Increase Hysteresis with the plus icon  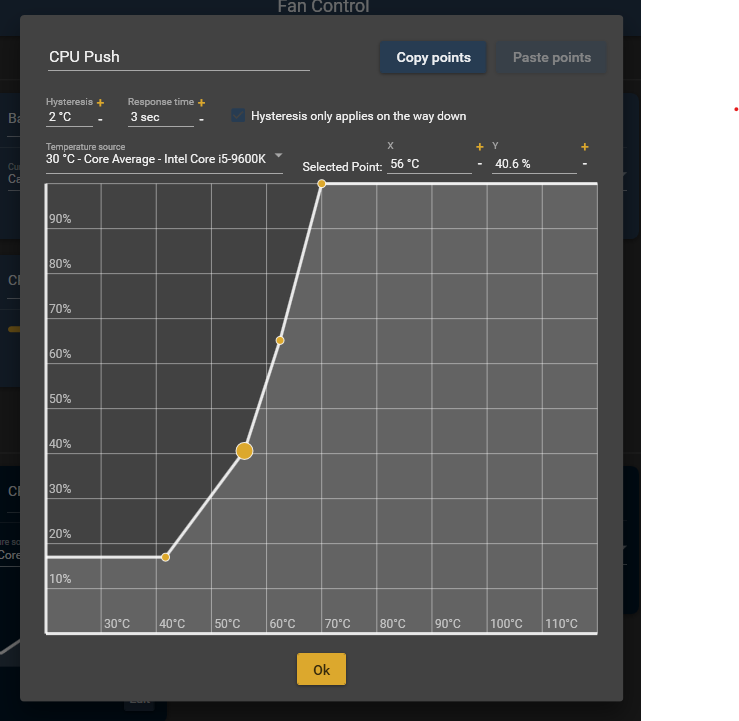(x=100, y=103)
